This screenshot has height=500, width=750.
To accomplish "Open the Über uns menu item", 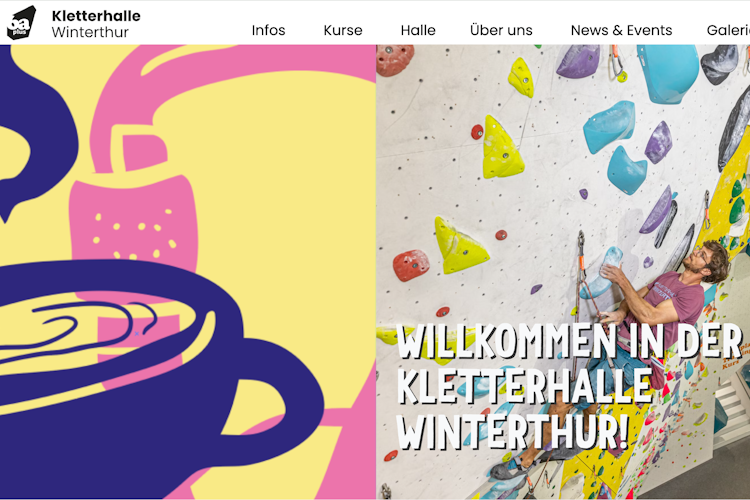I will [x=501, y=30].
